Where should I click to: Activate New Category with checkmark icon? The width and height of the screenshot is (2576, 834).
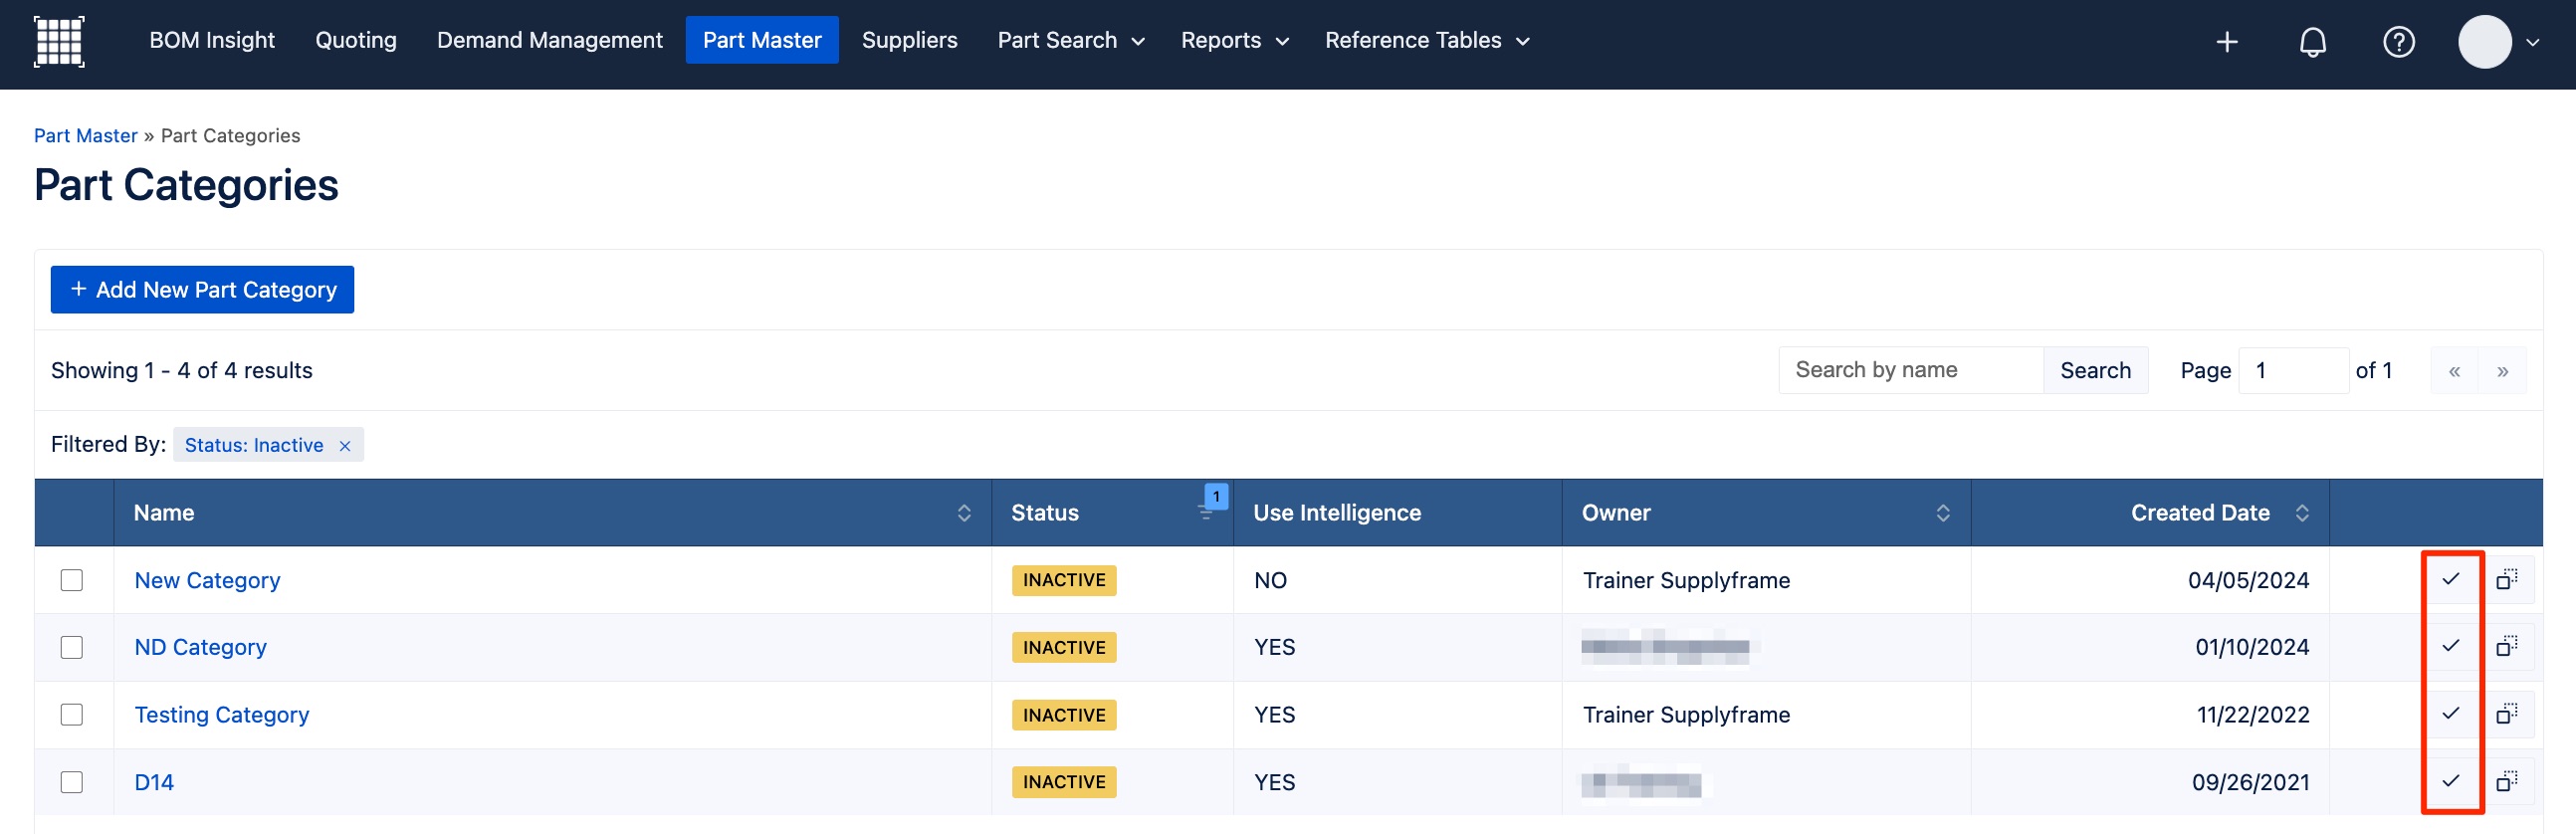(x=2450, y=580)
